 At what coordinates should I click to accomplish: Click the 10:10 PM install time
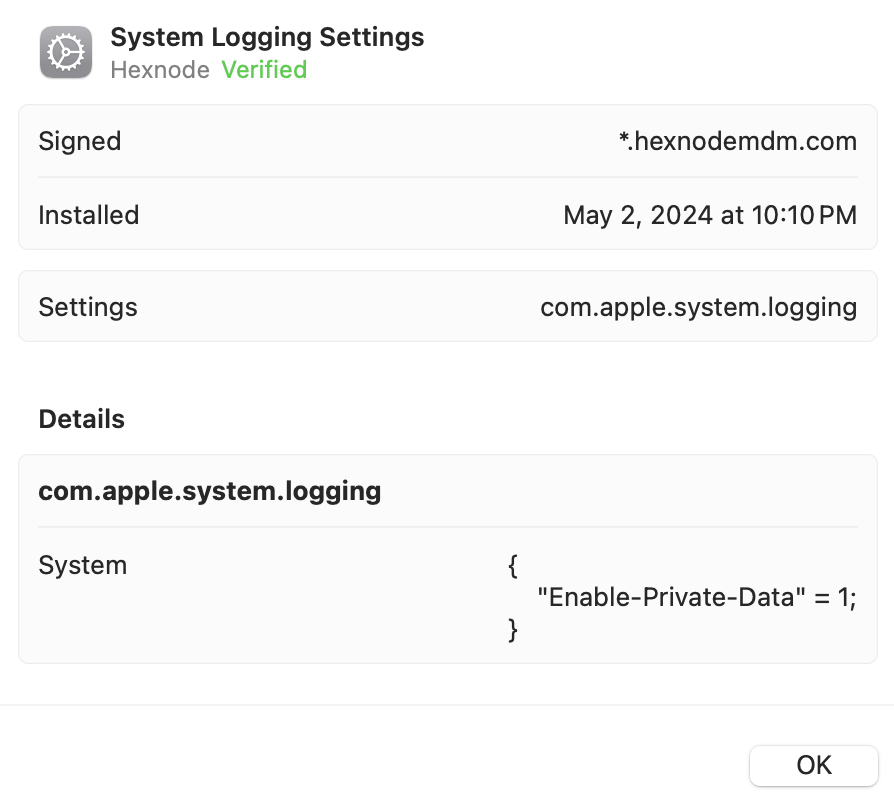(x=804, y=215)
